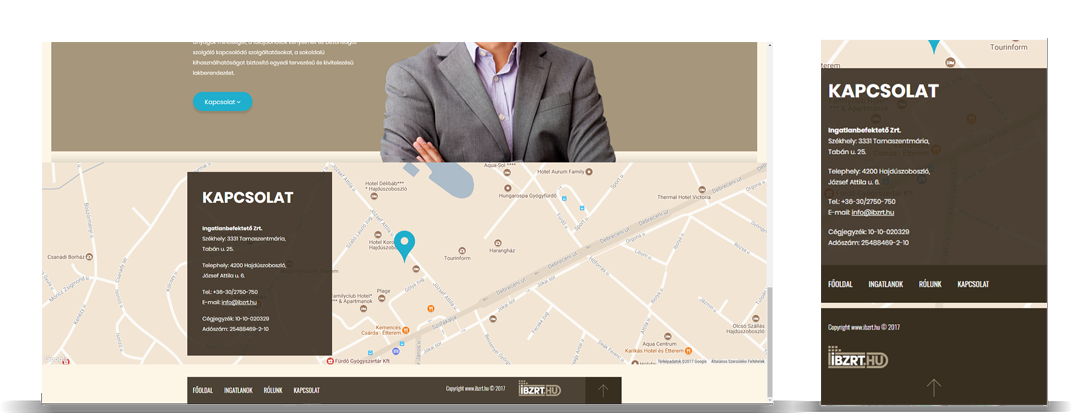Click the info@ibzrt.hu link in the mobile view

[x=873, y=213]
